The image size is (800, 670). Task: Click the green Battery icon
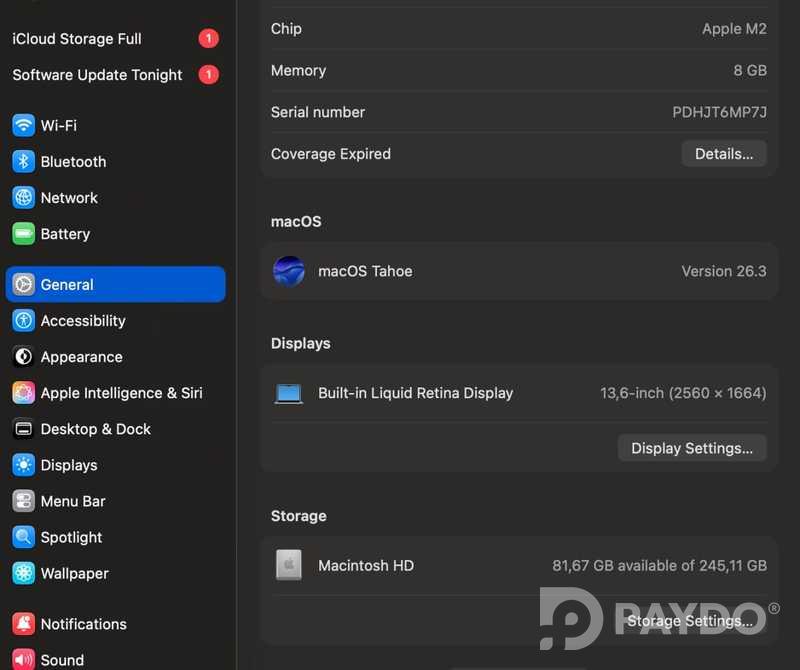click(23, 234)
